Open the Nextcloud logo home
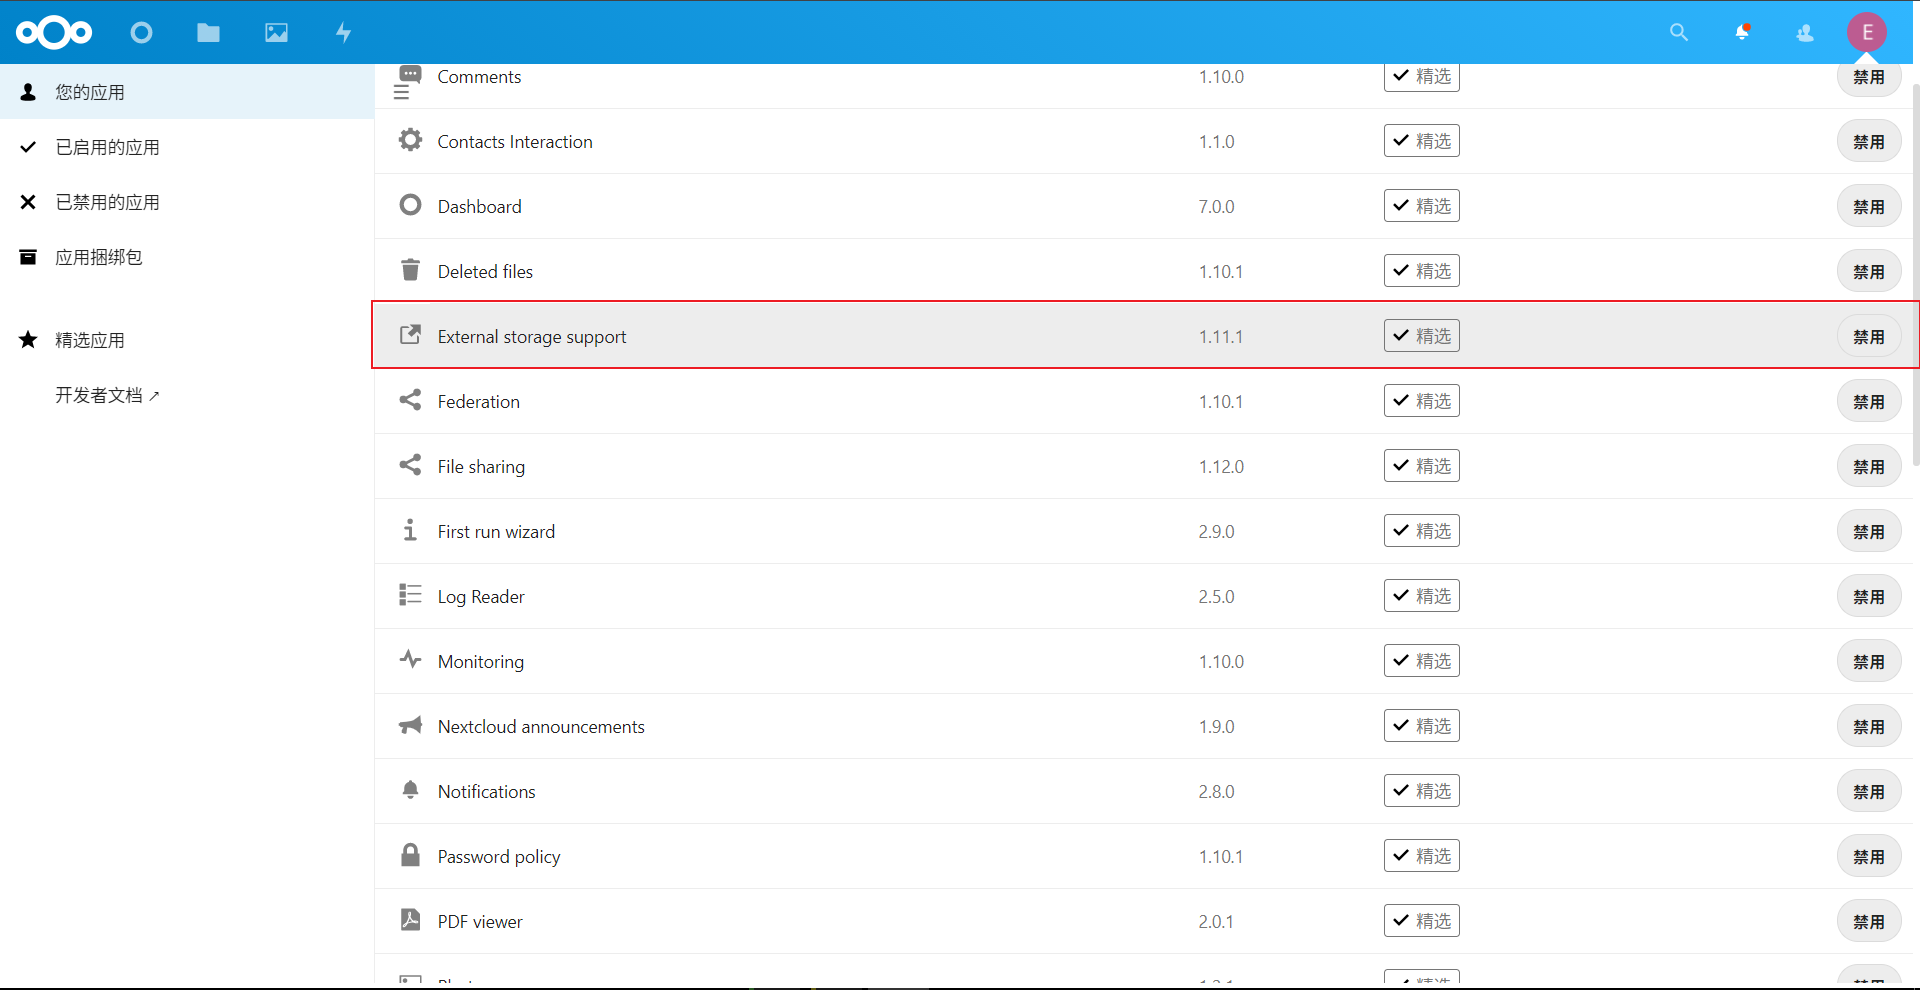This screenshot has height=990, width=1920. pyautogui.click(x=54, y=33)
